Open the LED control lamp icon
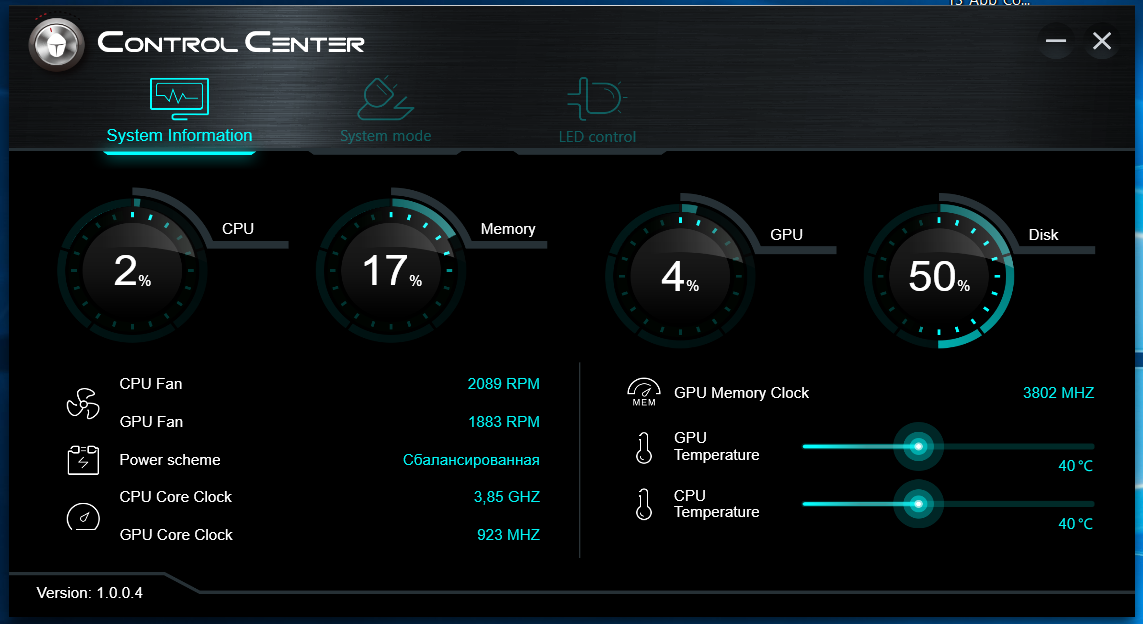The height and width of the screenshot is (624, 1143). [596, 99]
